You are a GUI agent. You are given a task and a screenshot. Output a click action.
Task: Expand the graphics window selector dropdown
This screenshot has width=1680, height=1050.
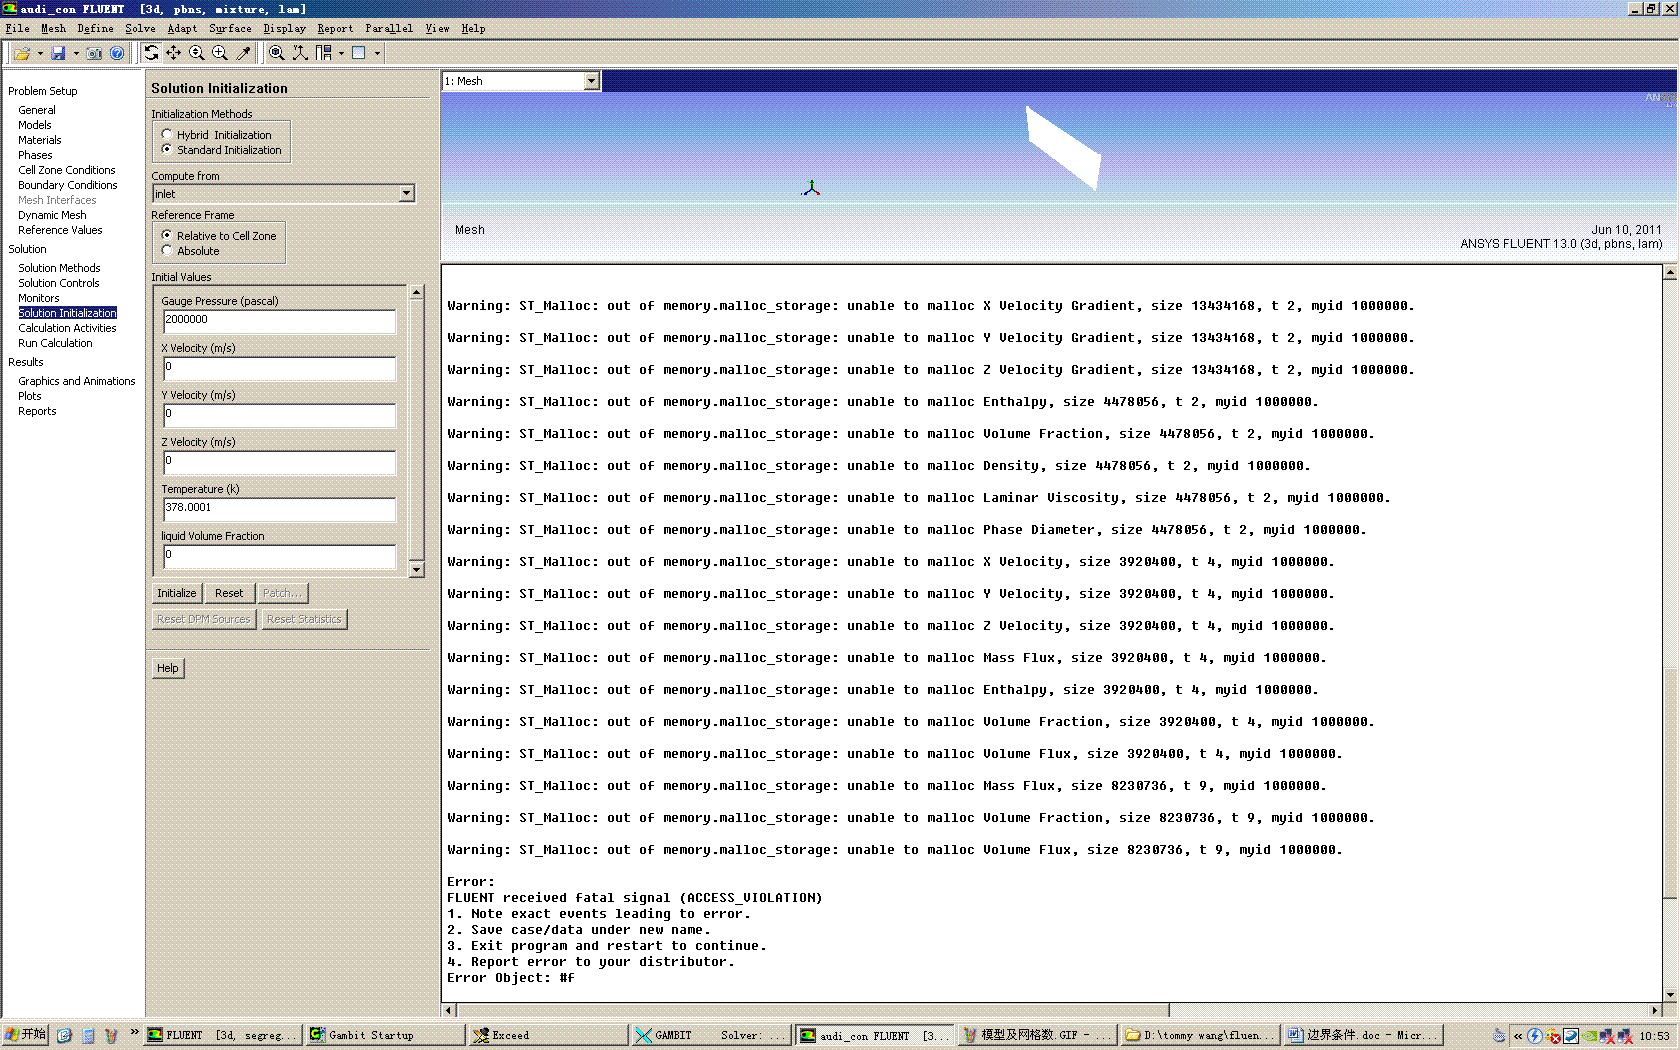click(591, 81)
